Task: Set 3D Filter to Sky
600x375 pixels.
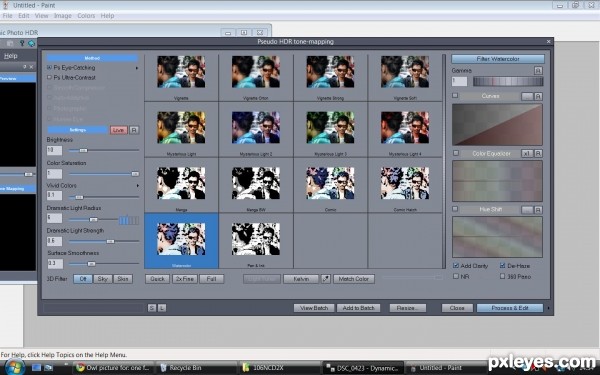Action: [103, 279]
